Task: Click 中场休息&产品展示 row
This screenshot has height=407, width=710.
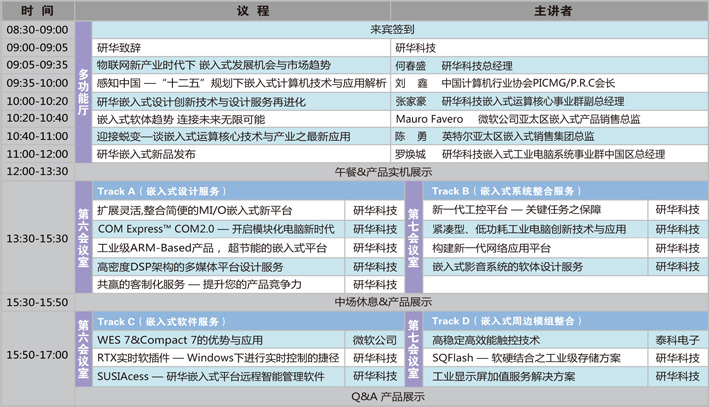Action: click(x=392, y=302)
